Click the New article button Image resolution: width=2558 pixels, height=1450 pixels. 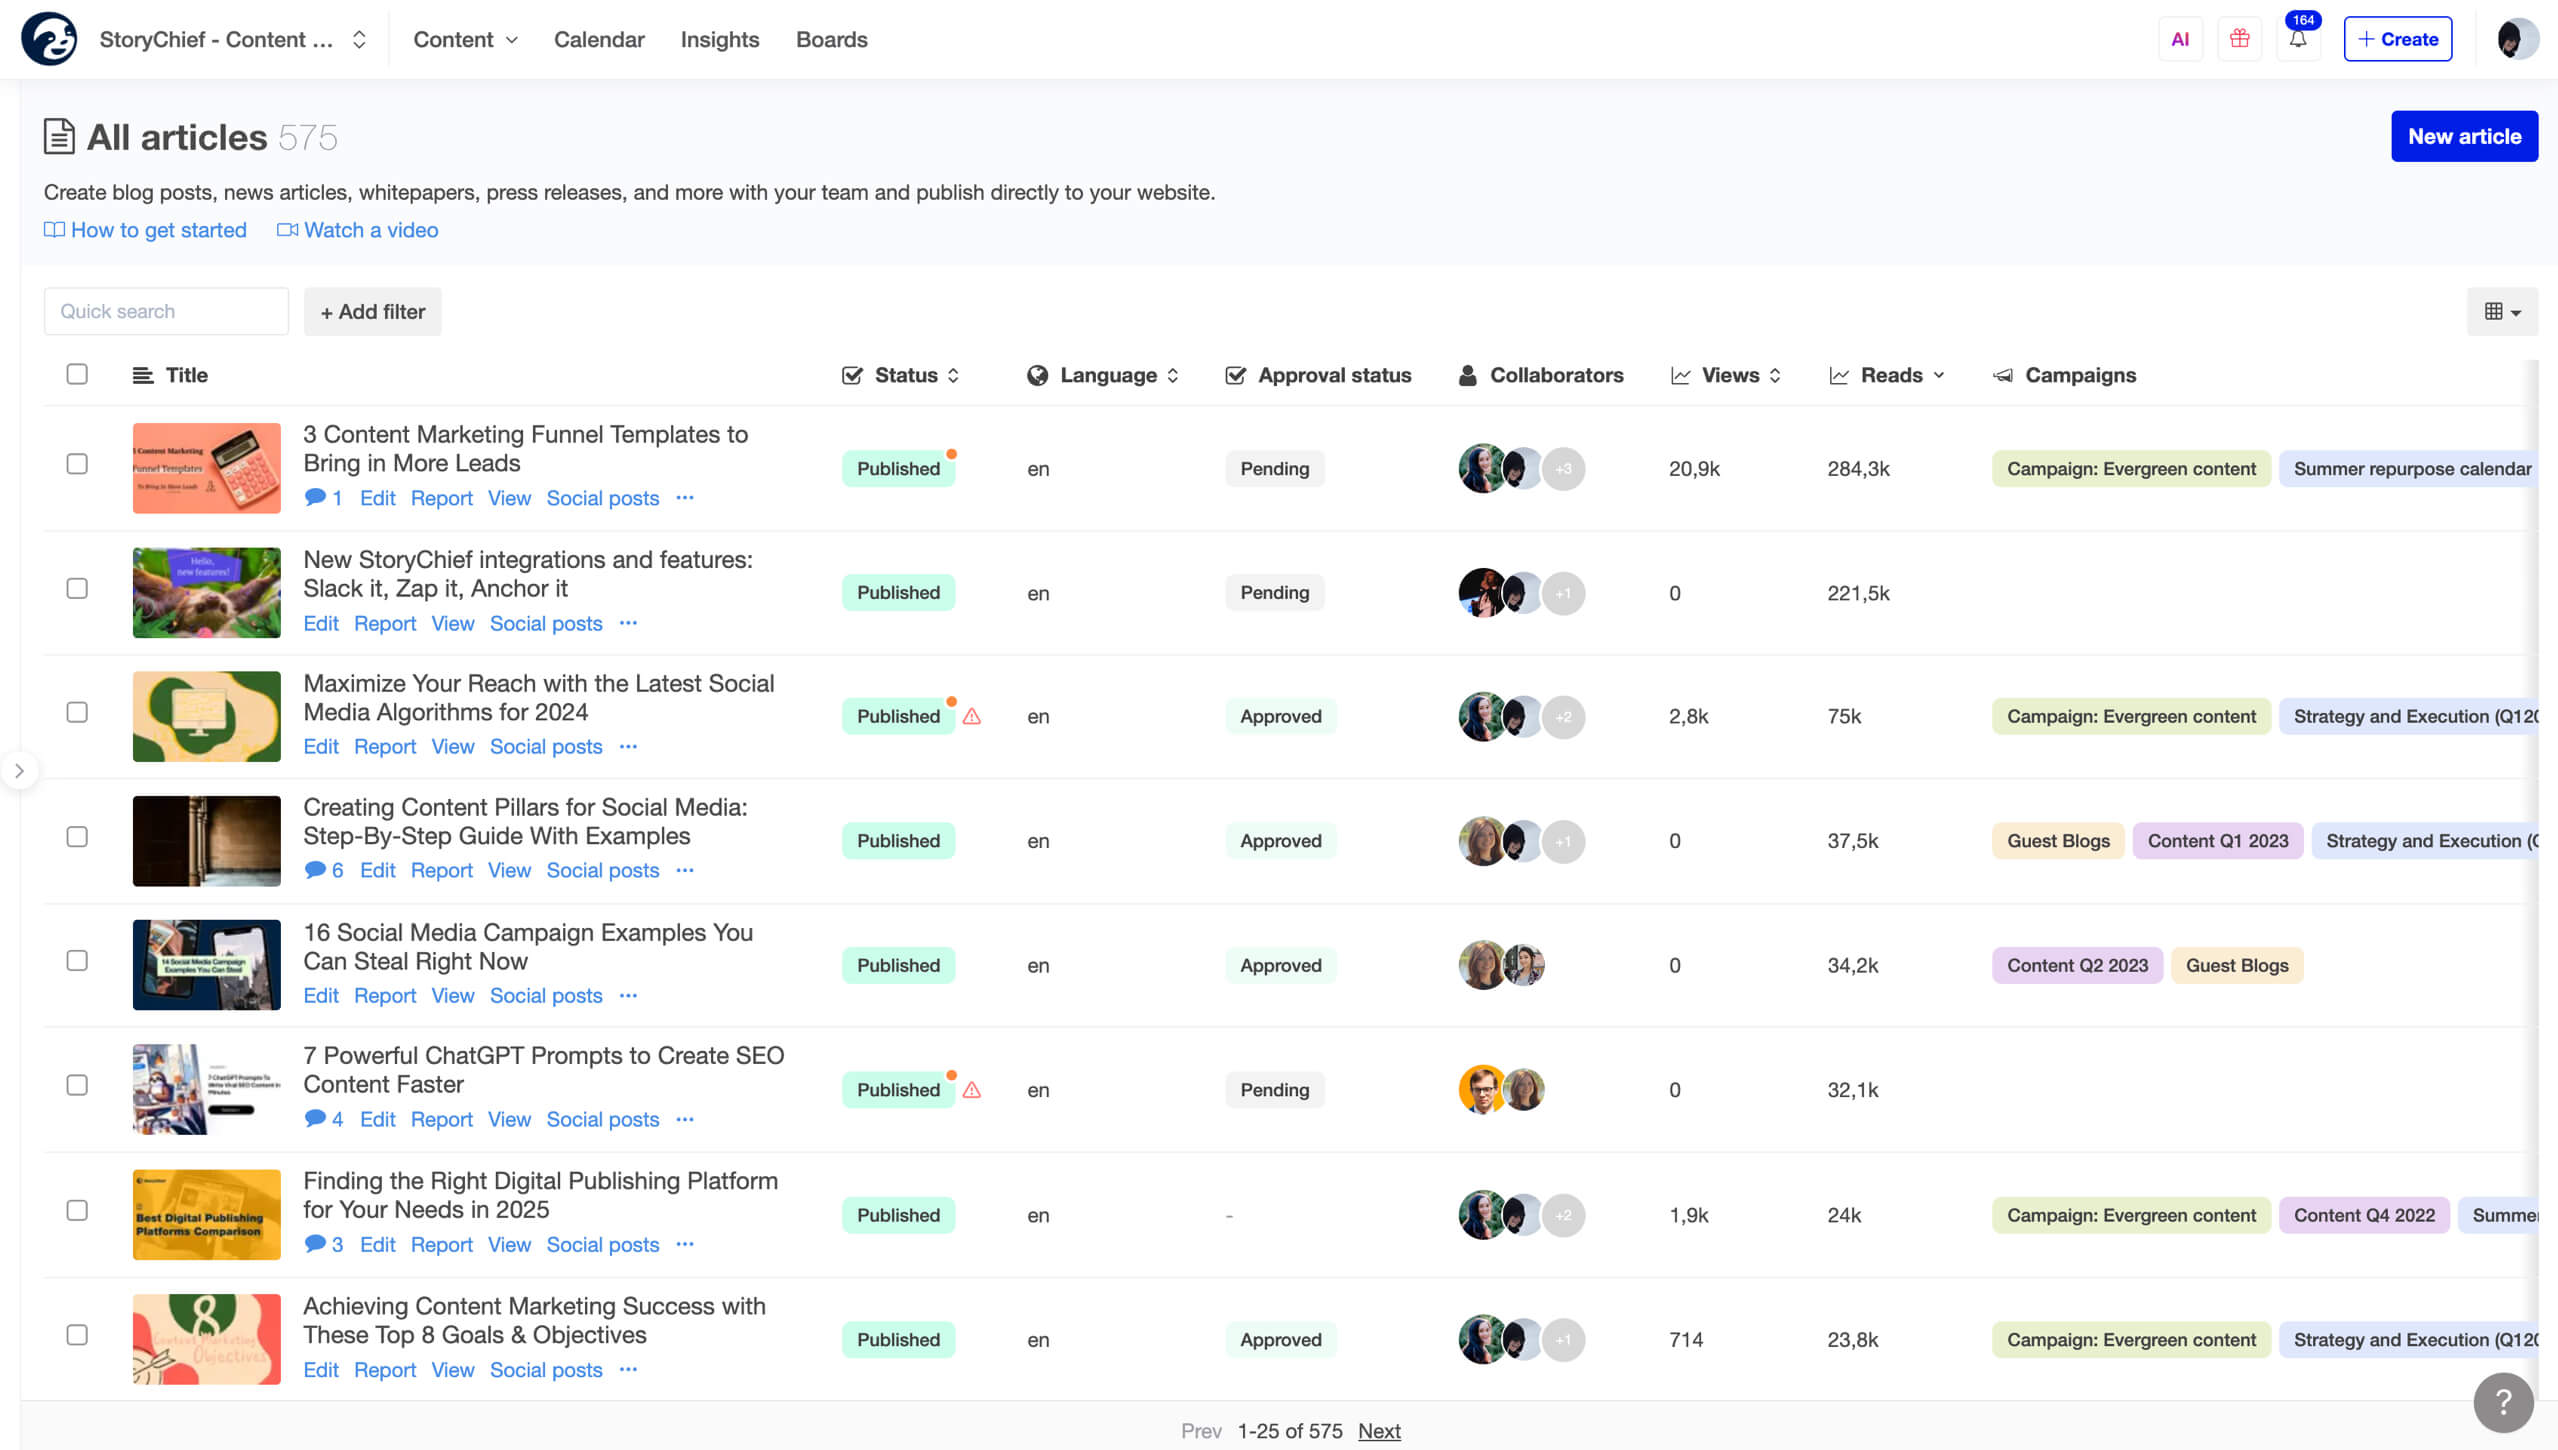(2464, 136)
